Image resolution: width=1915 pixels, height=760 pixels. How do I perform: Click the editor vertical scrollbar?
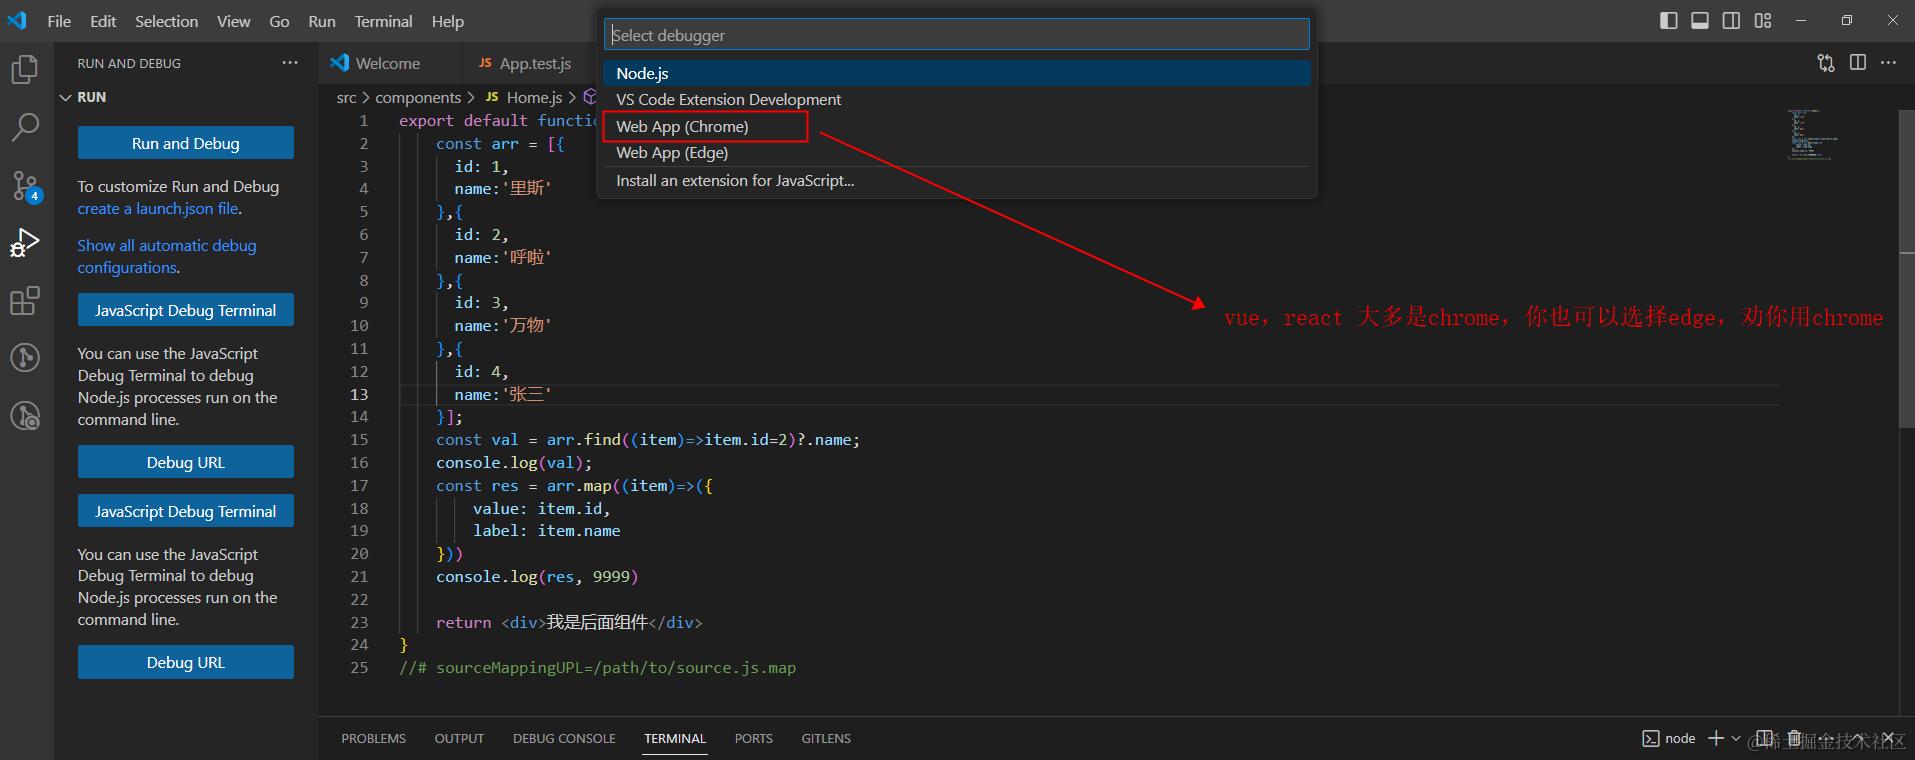click(x=1906, y=268)
